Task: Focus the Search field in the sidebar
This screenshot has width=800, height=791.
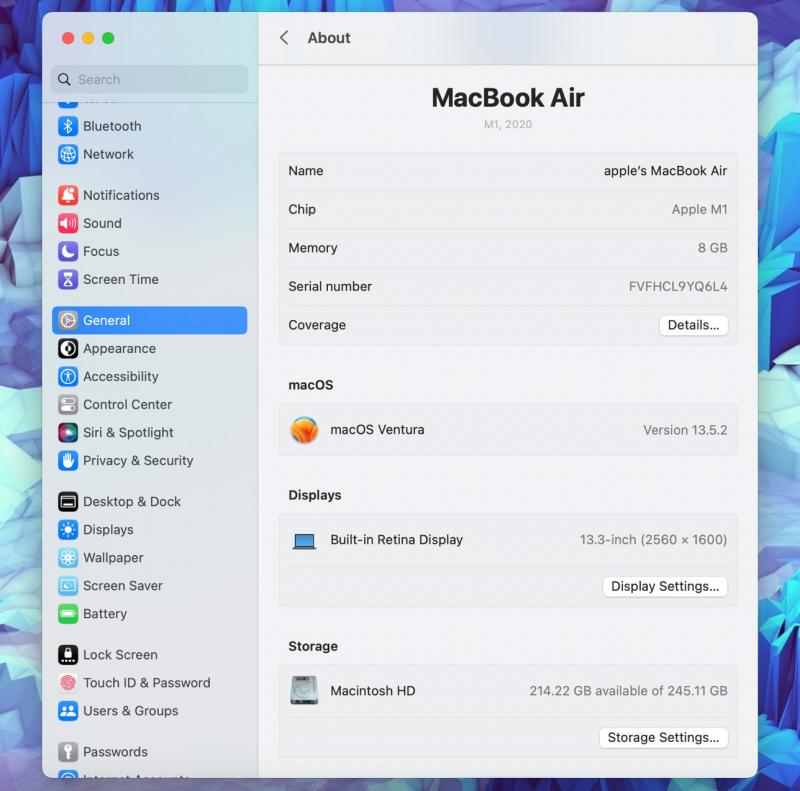Action: 149,80
